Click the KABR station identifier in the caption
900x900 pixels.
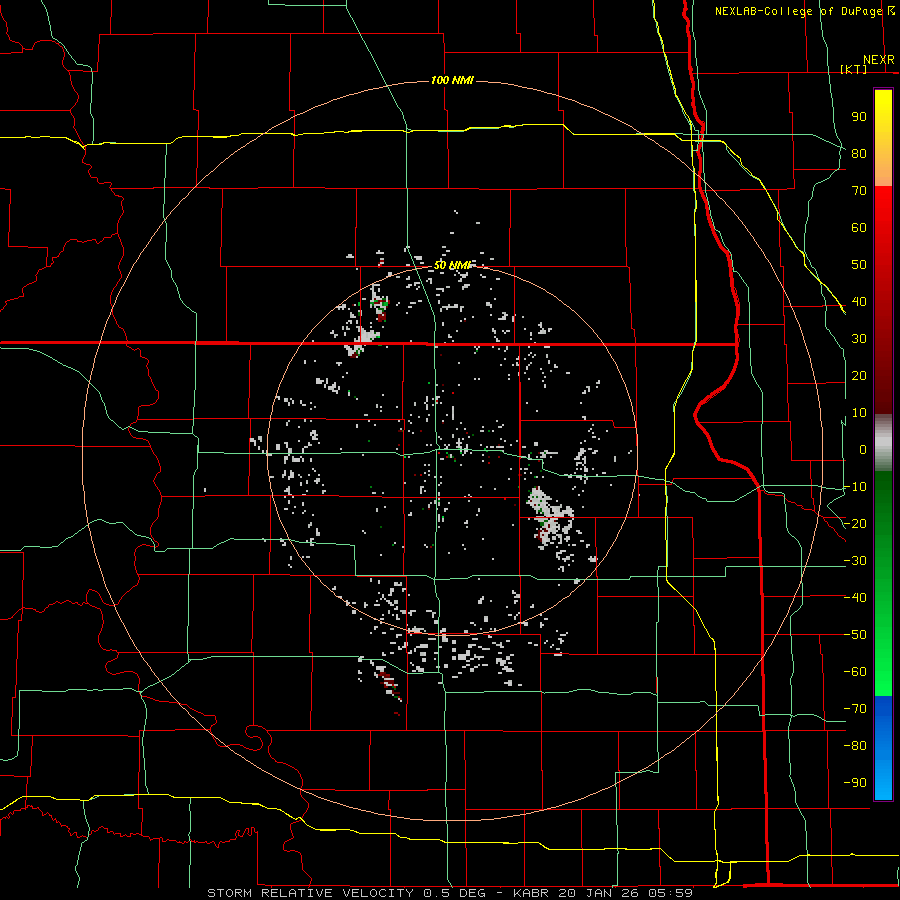531,893
